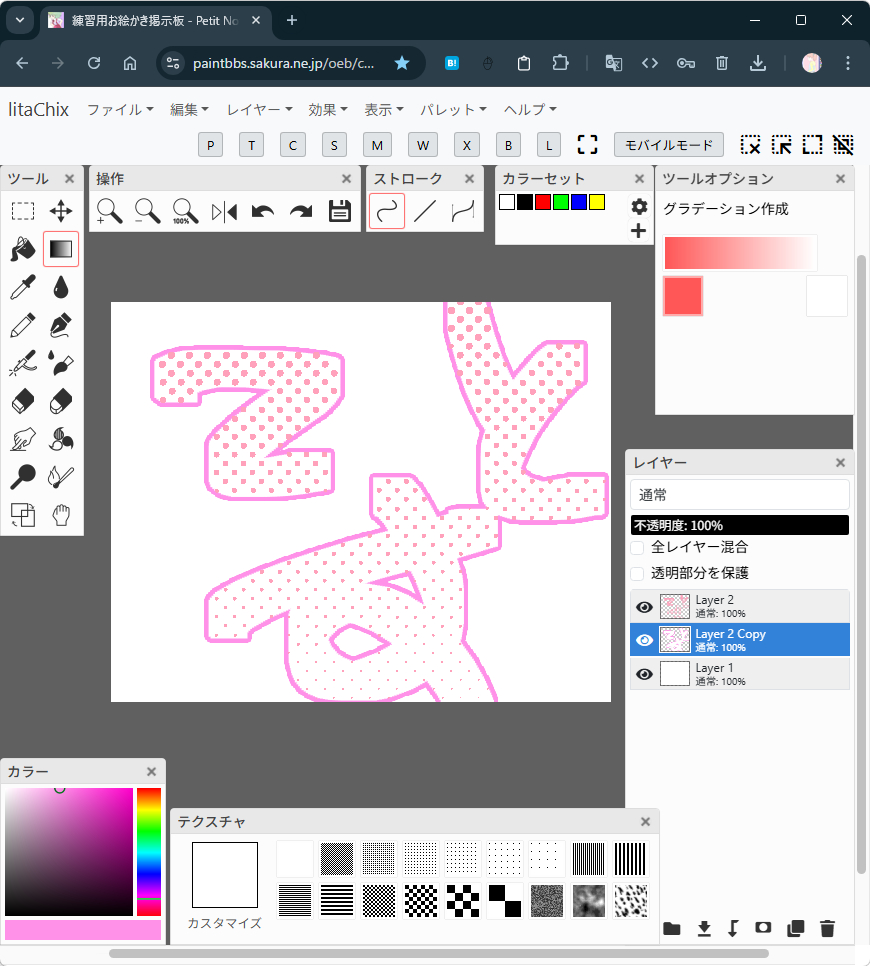
Task: Expand the レイヤー menu
Action: [x=259, y=109]
